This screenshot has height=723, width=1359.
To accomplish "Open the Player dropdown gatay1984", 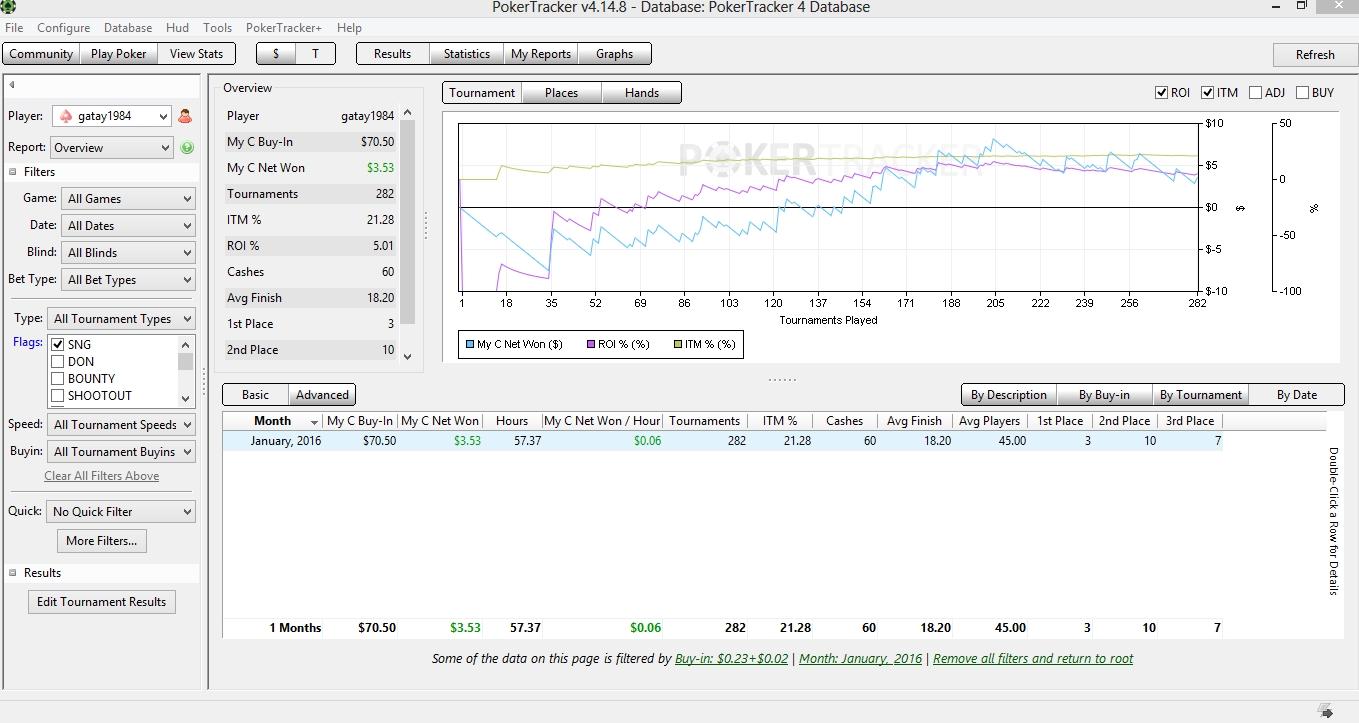I will (112, 116).
